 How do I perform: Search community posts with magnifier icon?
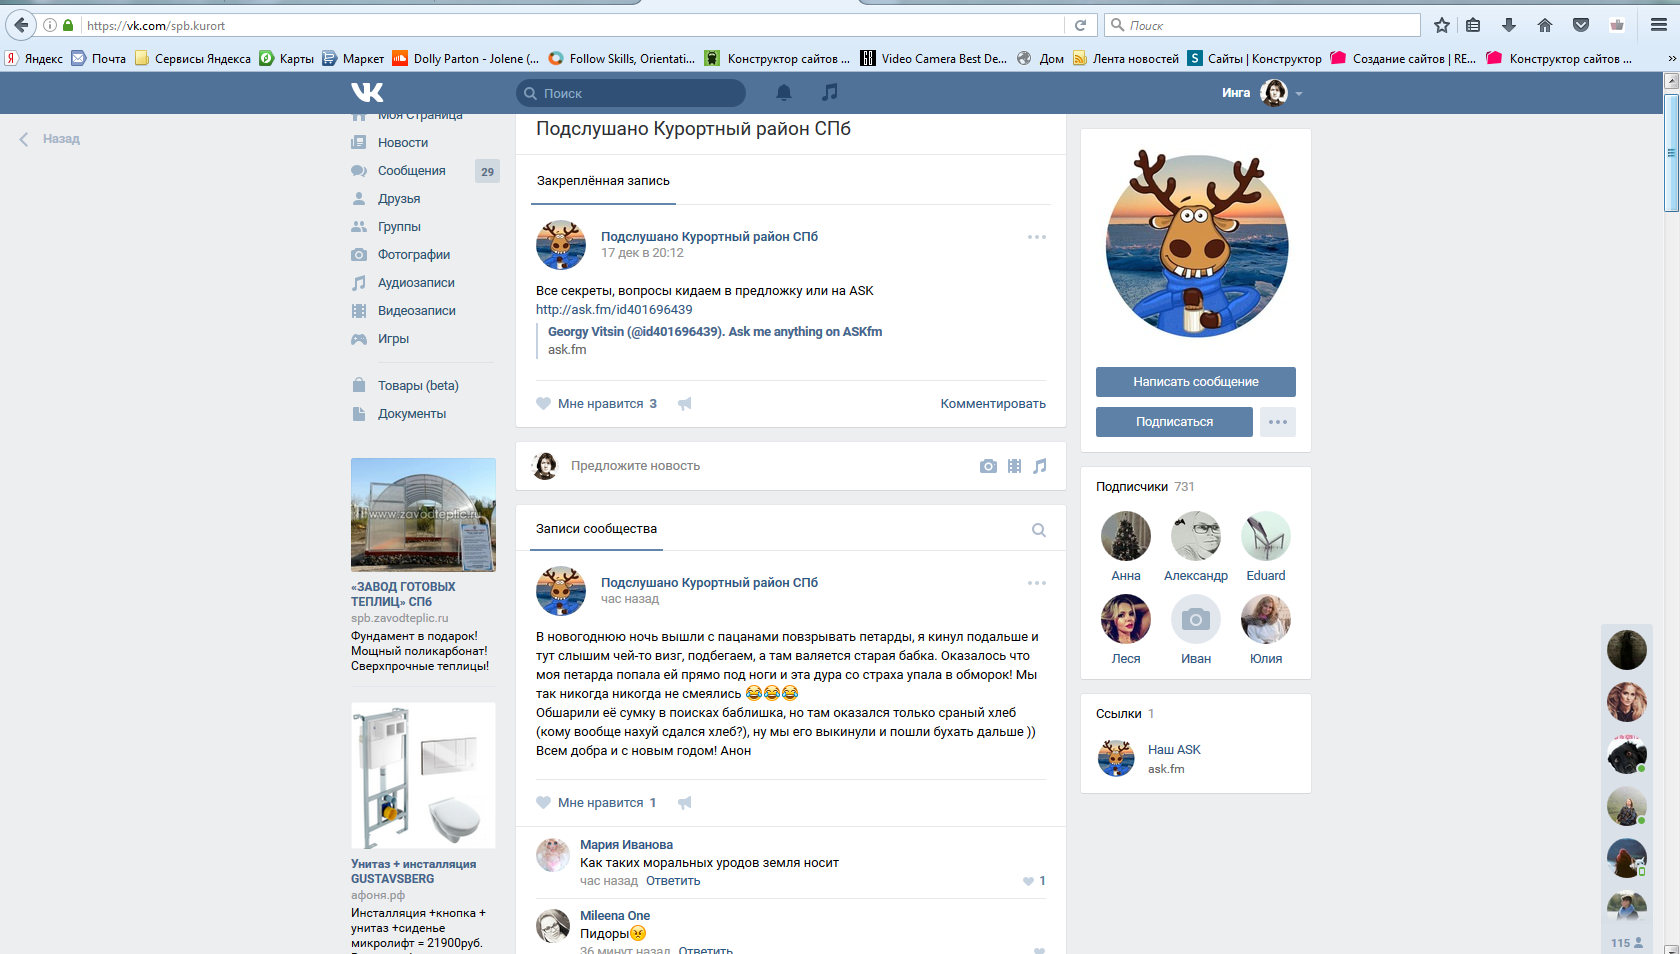pyautogui.click(x=1039, y=530)
